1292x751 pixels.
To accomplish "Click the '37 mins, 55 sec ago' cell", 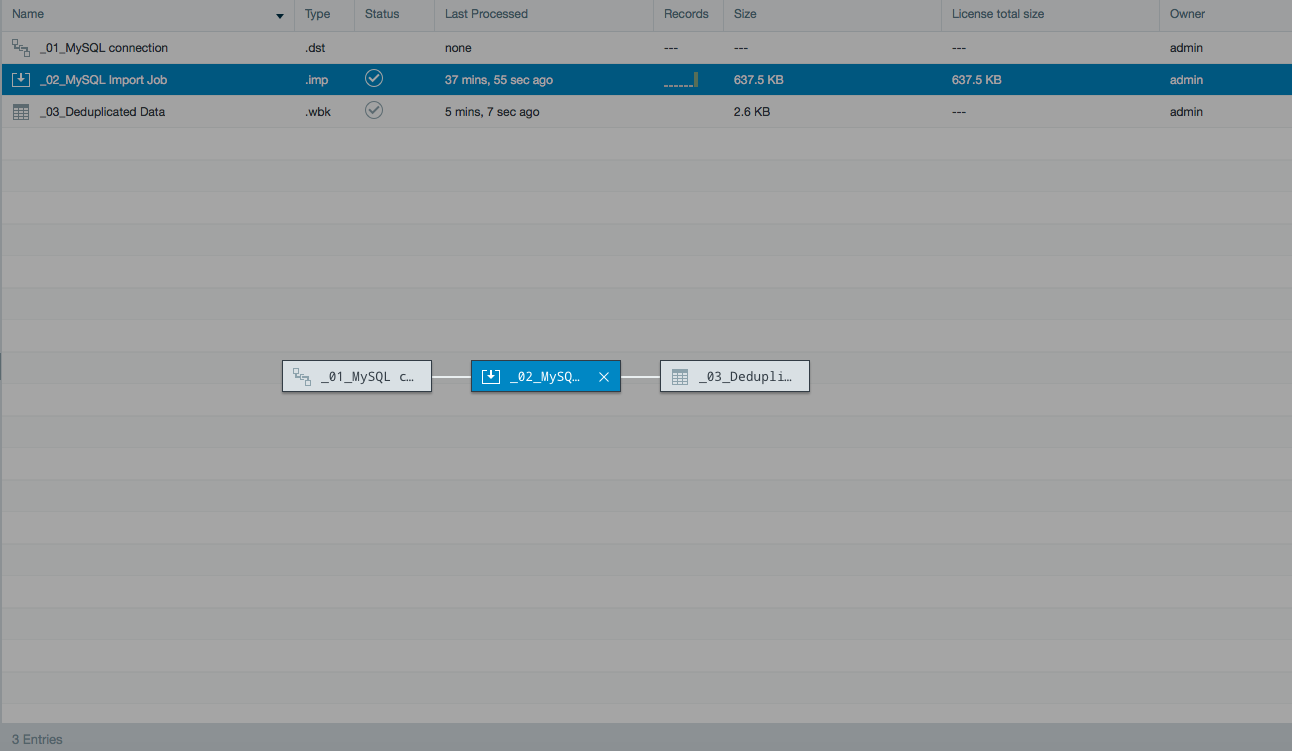I will (x=499, y=80).
